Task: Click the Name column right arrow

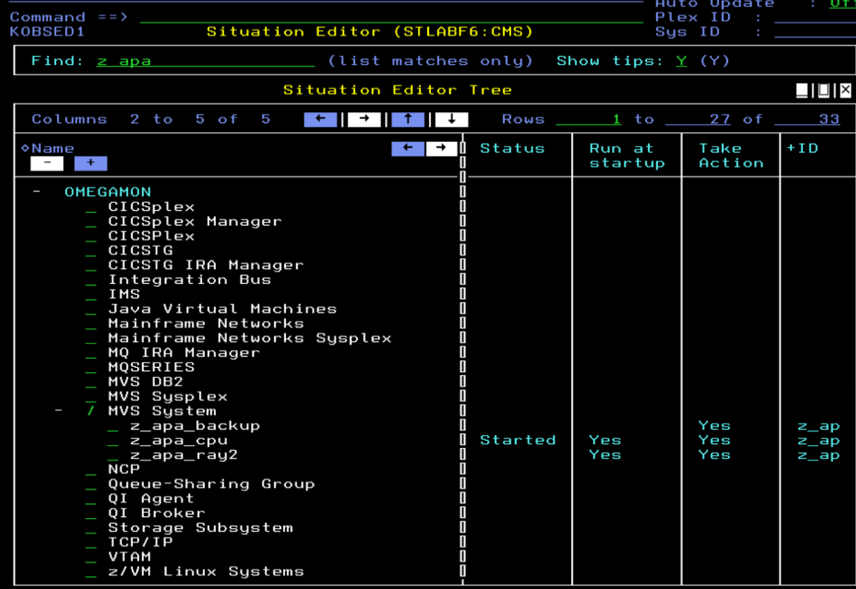Action: 441,148
